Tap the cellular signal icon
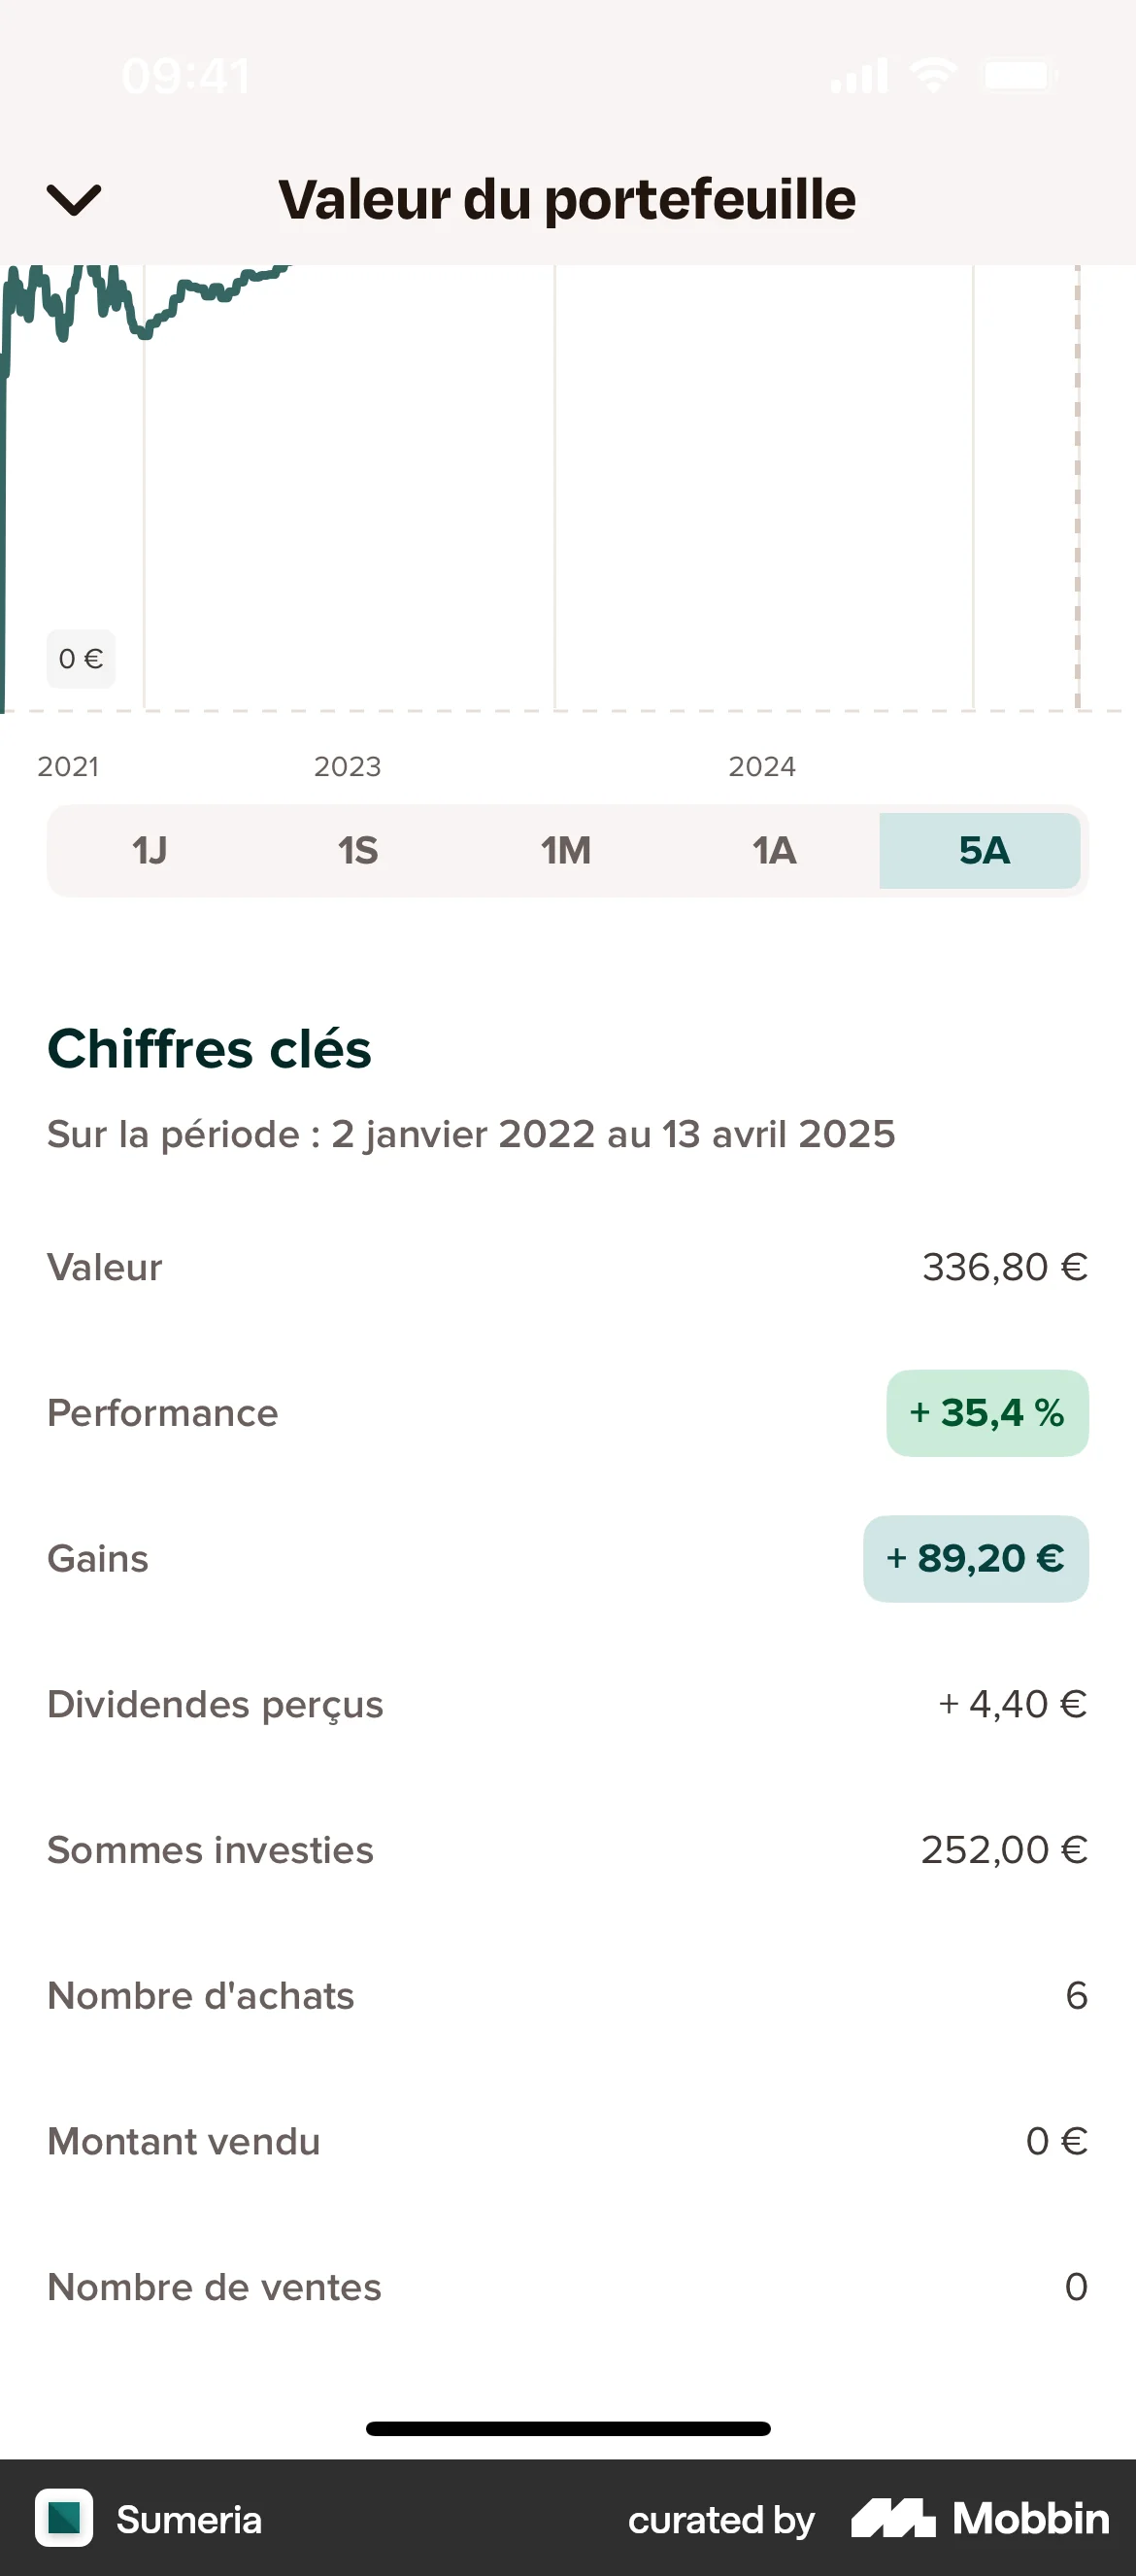Image resolution: width=1136 pixels, height=2576 pixels. click(x=859, y=75)
